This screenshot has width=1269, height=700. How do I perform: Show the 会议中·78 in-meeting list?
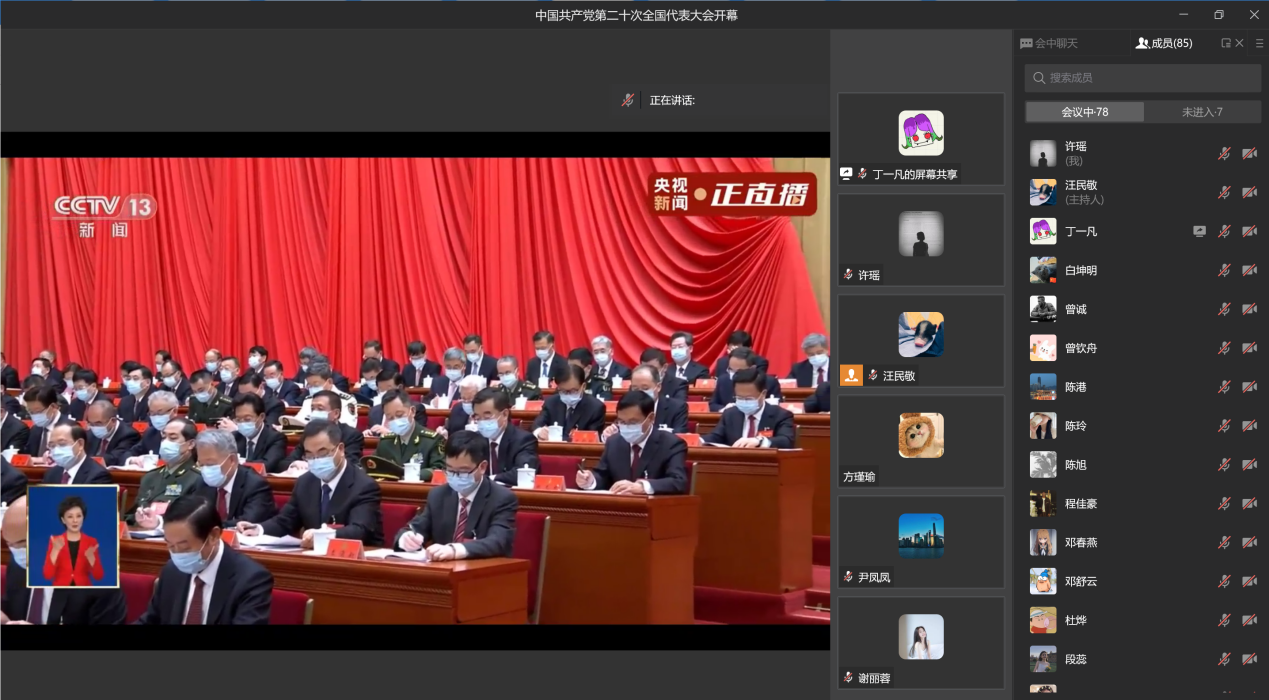pyautogui.click(x=1085, y=112)
